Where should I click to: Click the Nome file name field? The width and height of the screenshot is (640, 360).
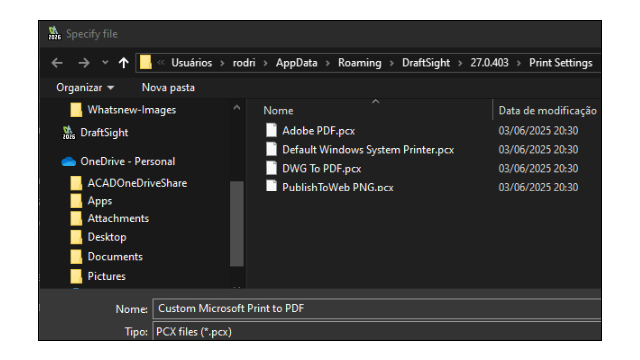click(x=376, y=309)
